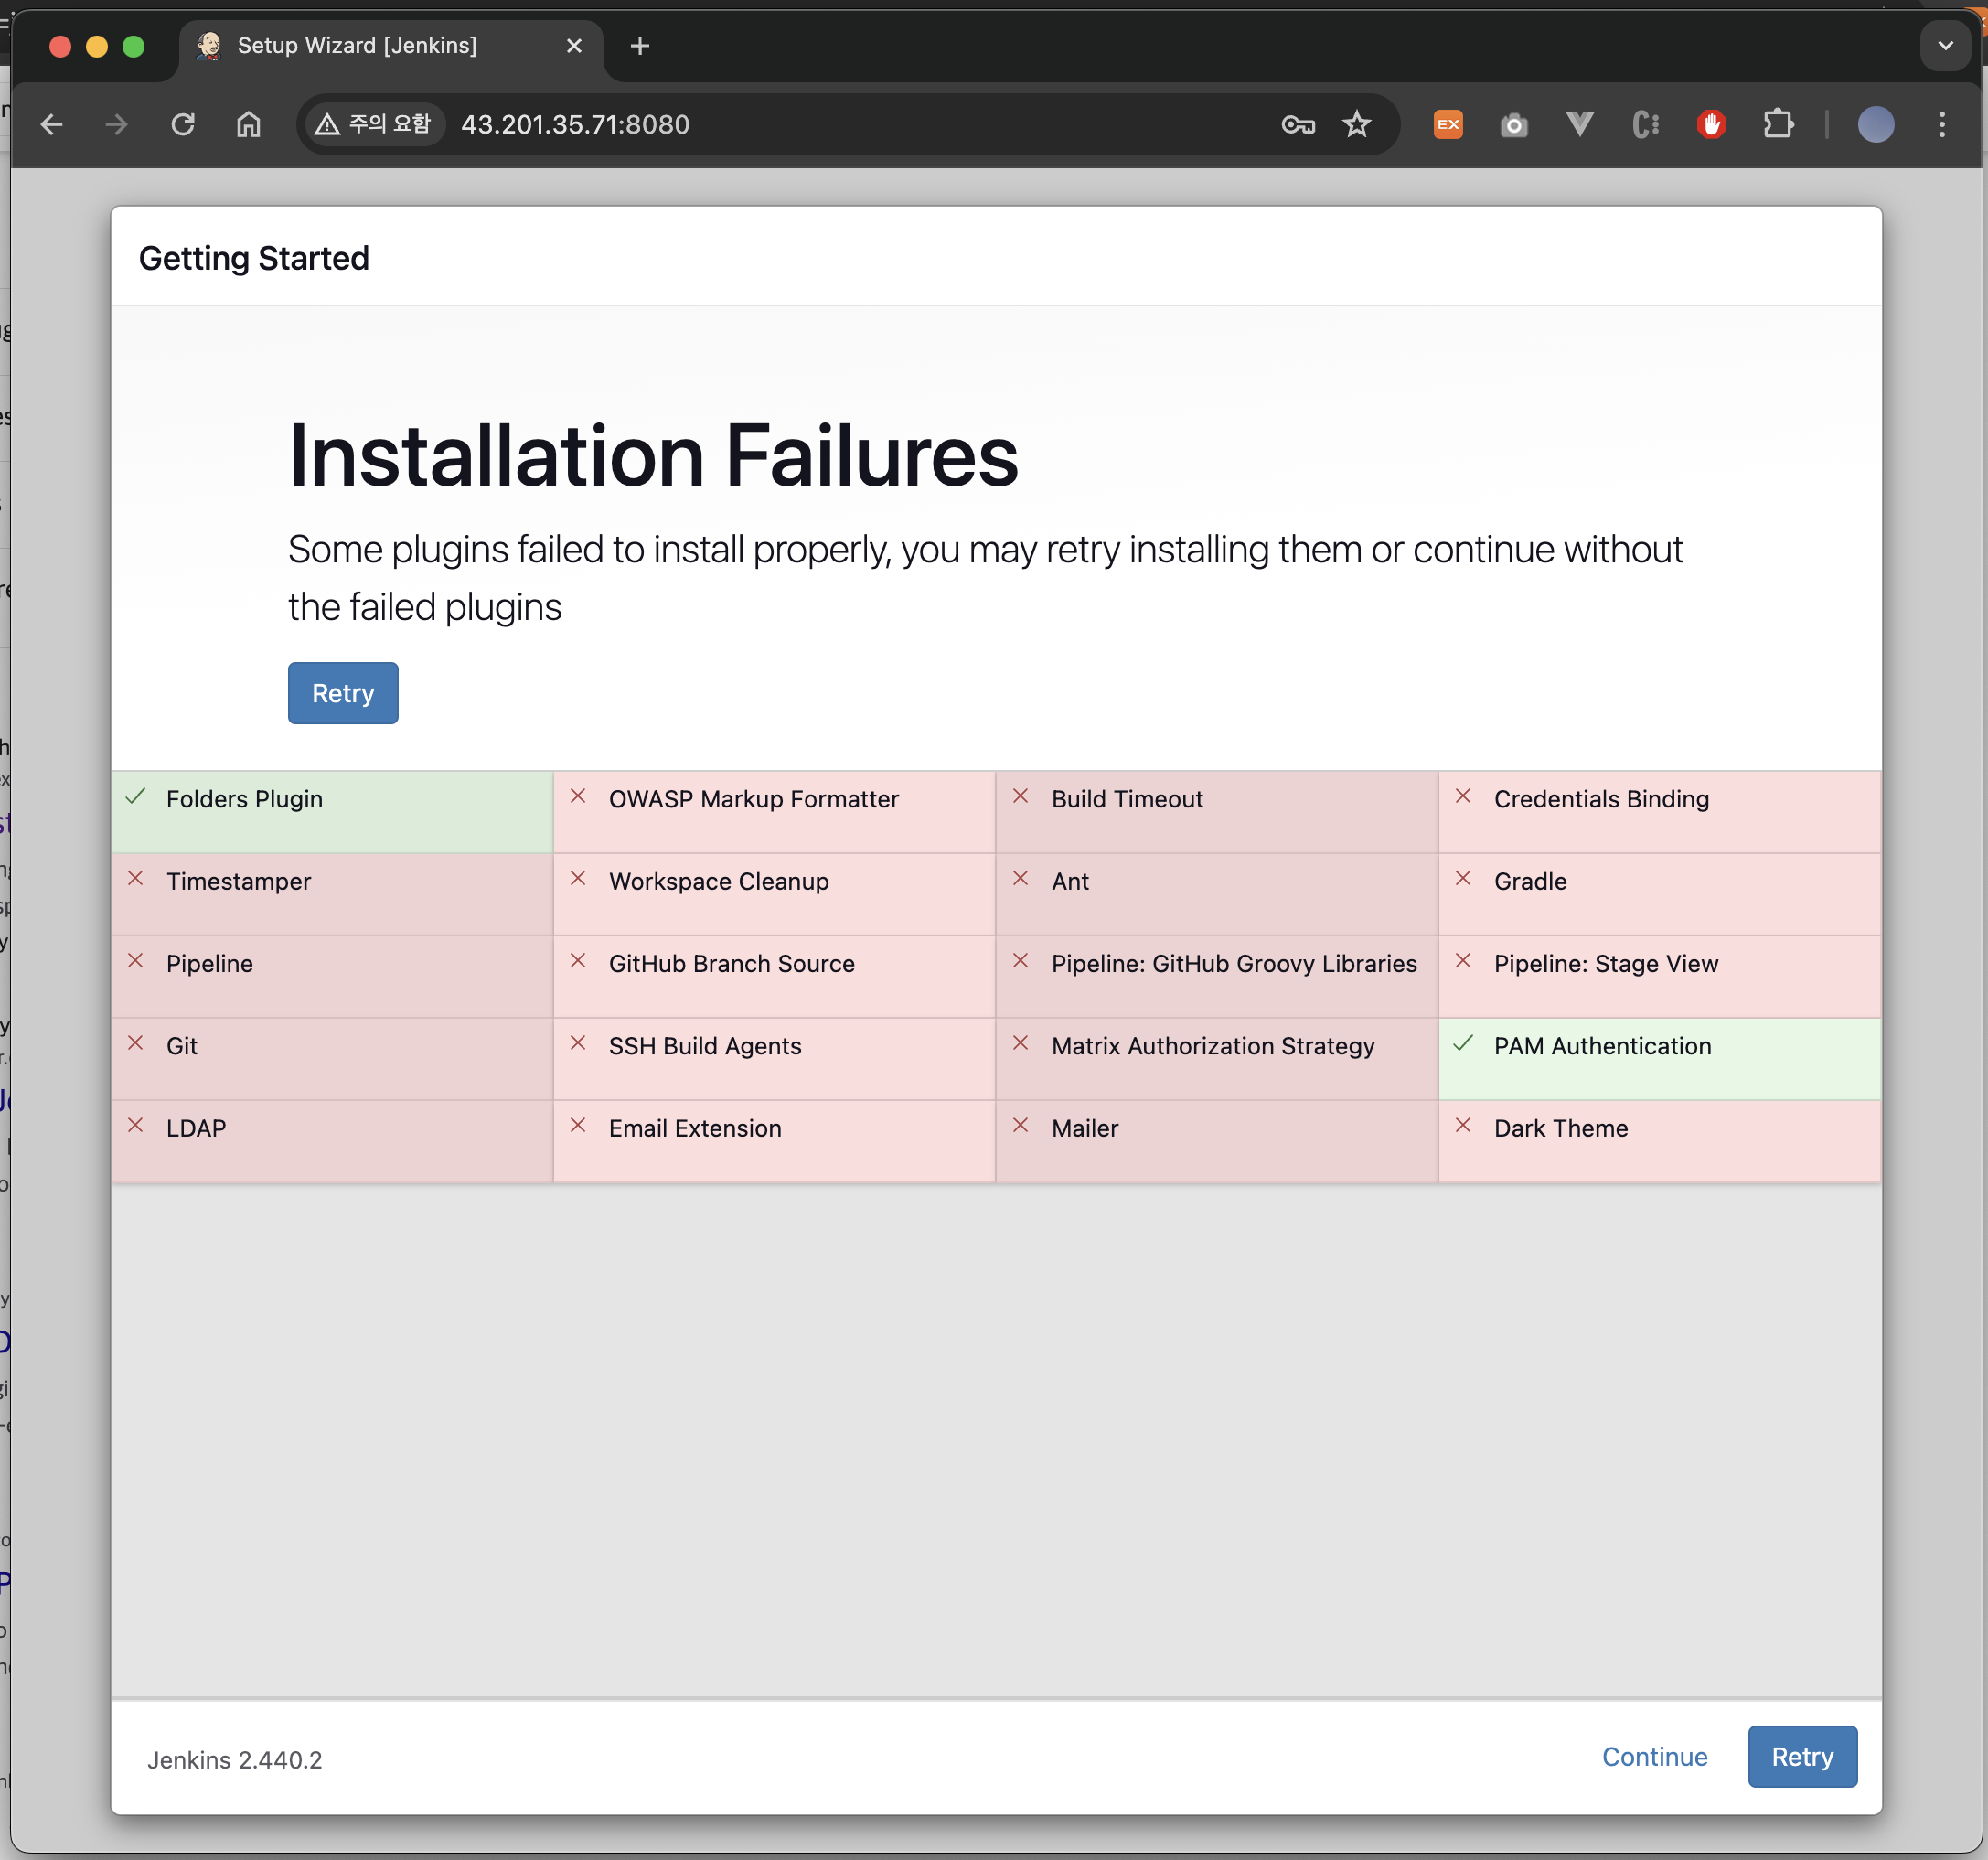Click the camera screenshot extension icon
Viewport: 1988px width, 1860px height.
click(1513, 124)
